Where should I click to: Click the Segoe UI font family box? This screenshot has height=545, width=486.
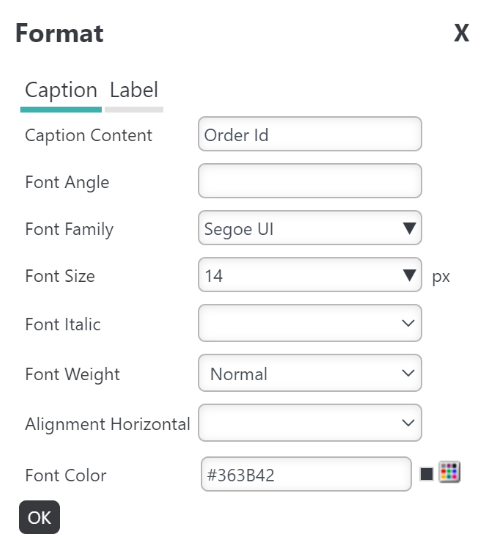click(x=310, y=228)
